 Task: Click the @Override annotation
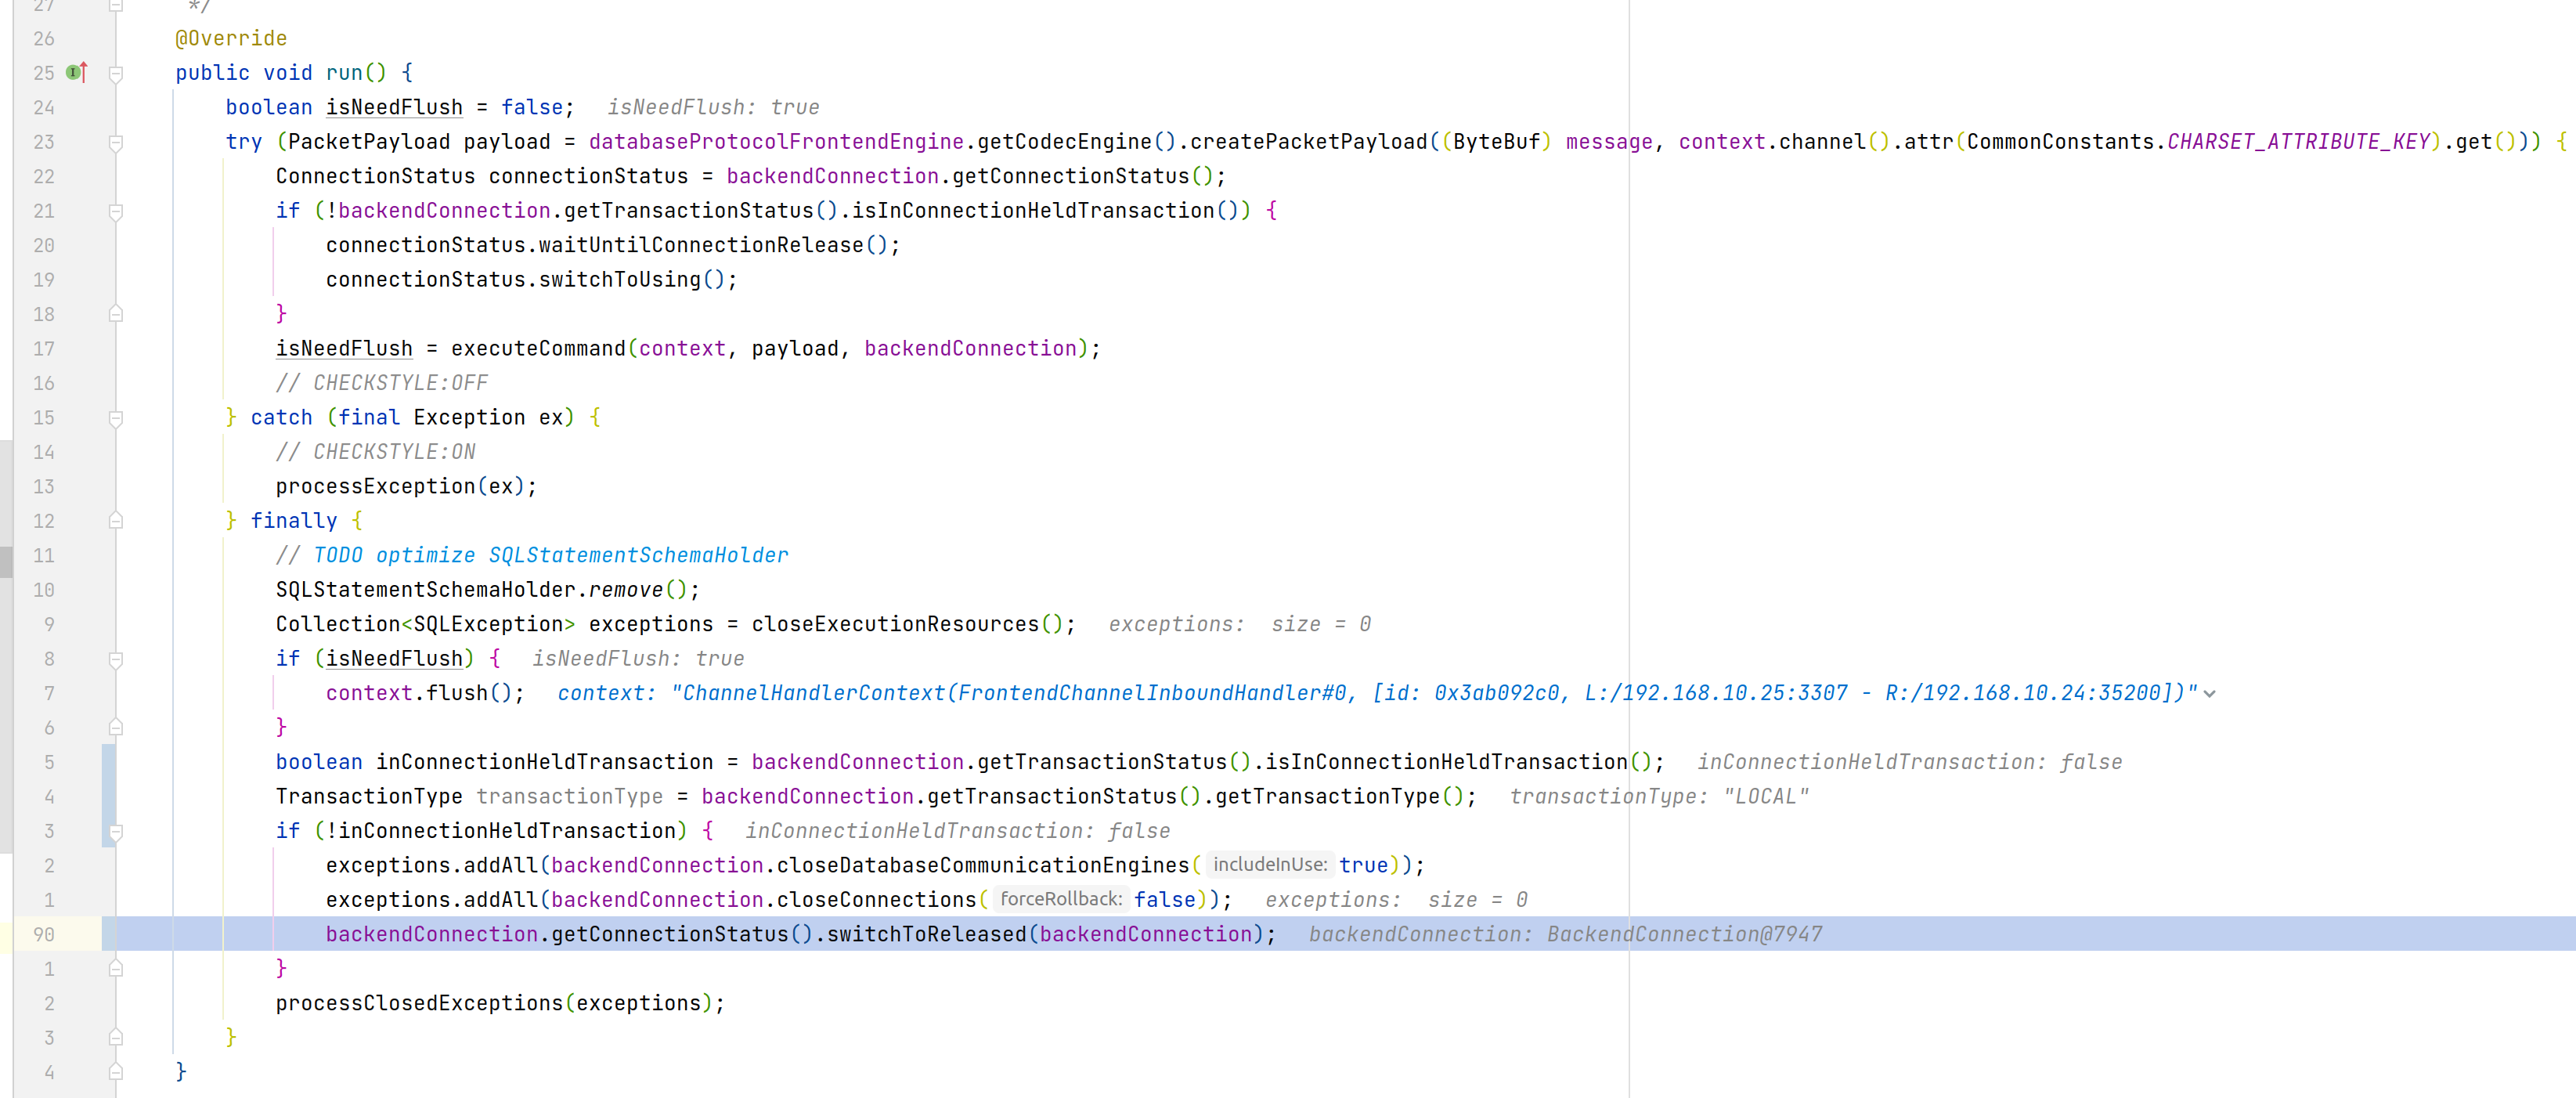(231, 38)
